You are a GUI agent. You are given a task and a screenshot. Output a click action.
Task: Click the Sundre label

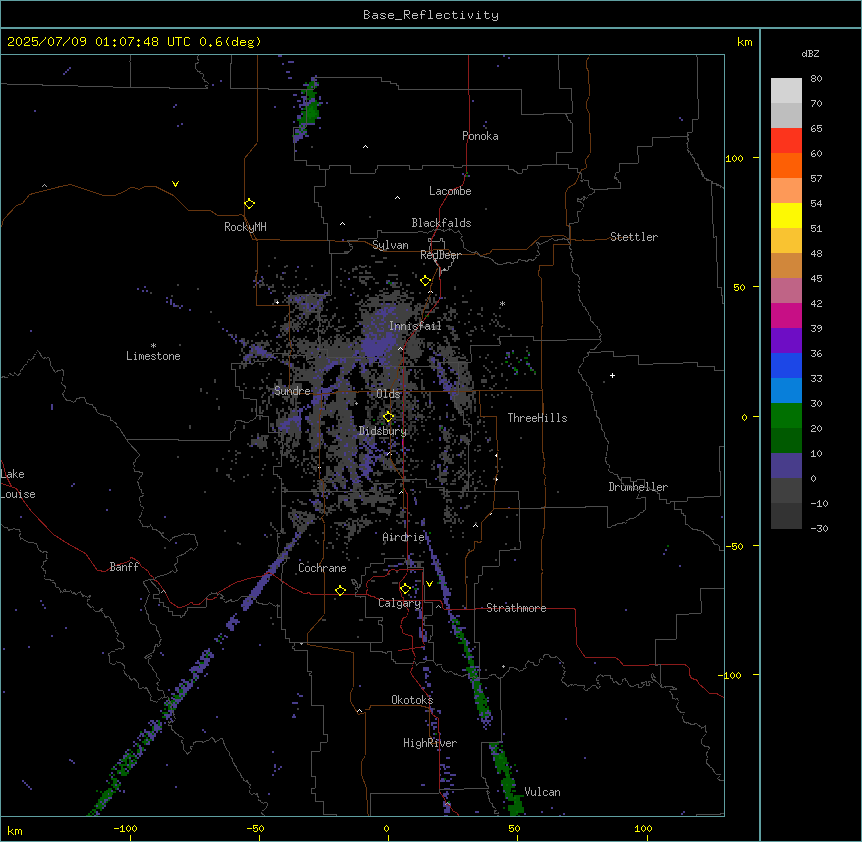coord(292,391)
